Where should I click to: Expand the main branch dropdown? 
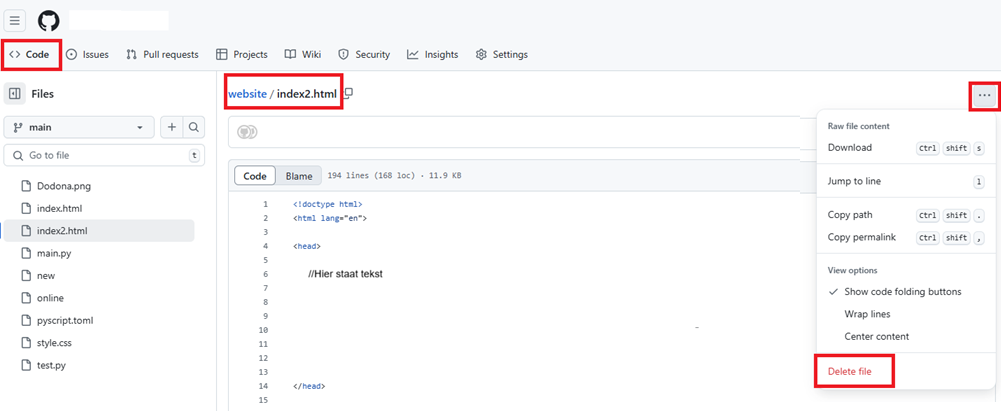(80, 127)
